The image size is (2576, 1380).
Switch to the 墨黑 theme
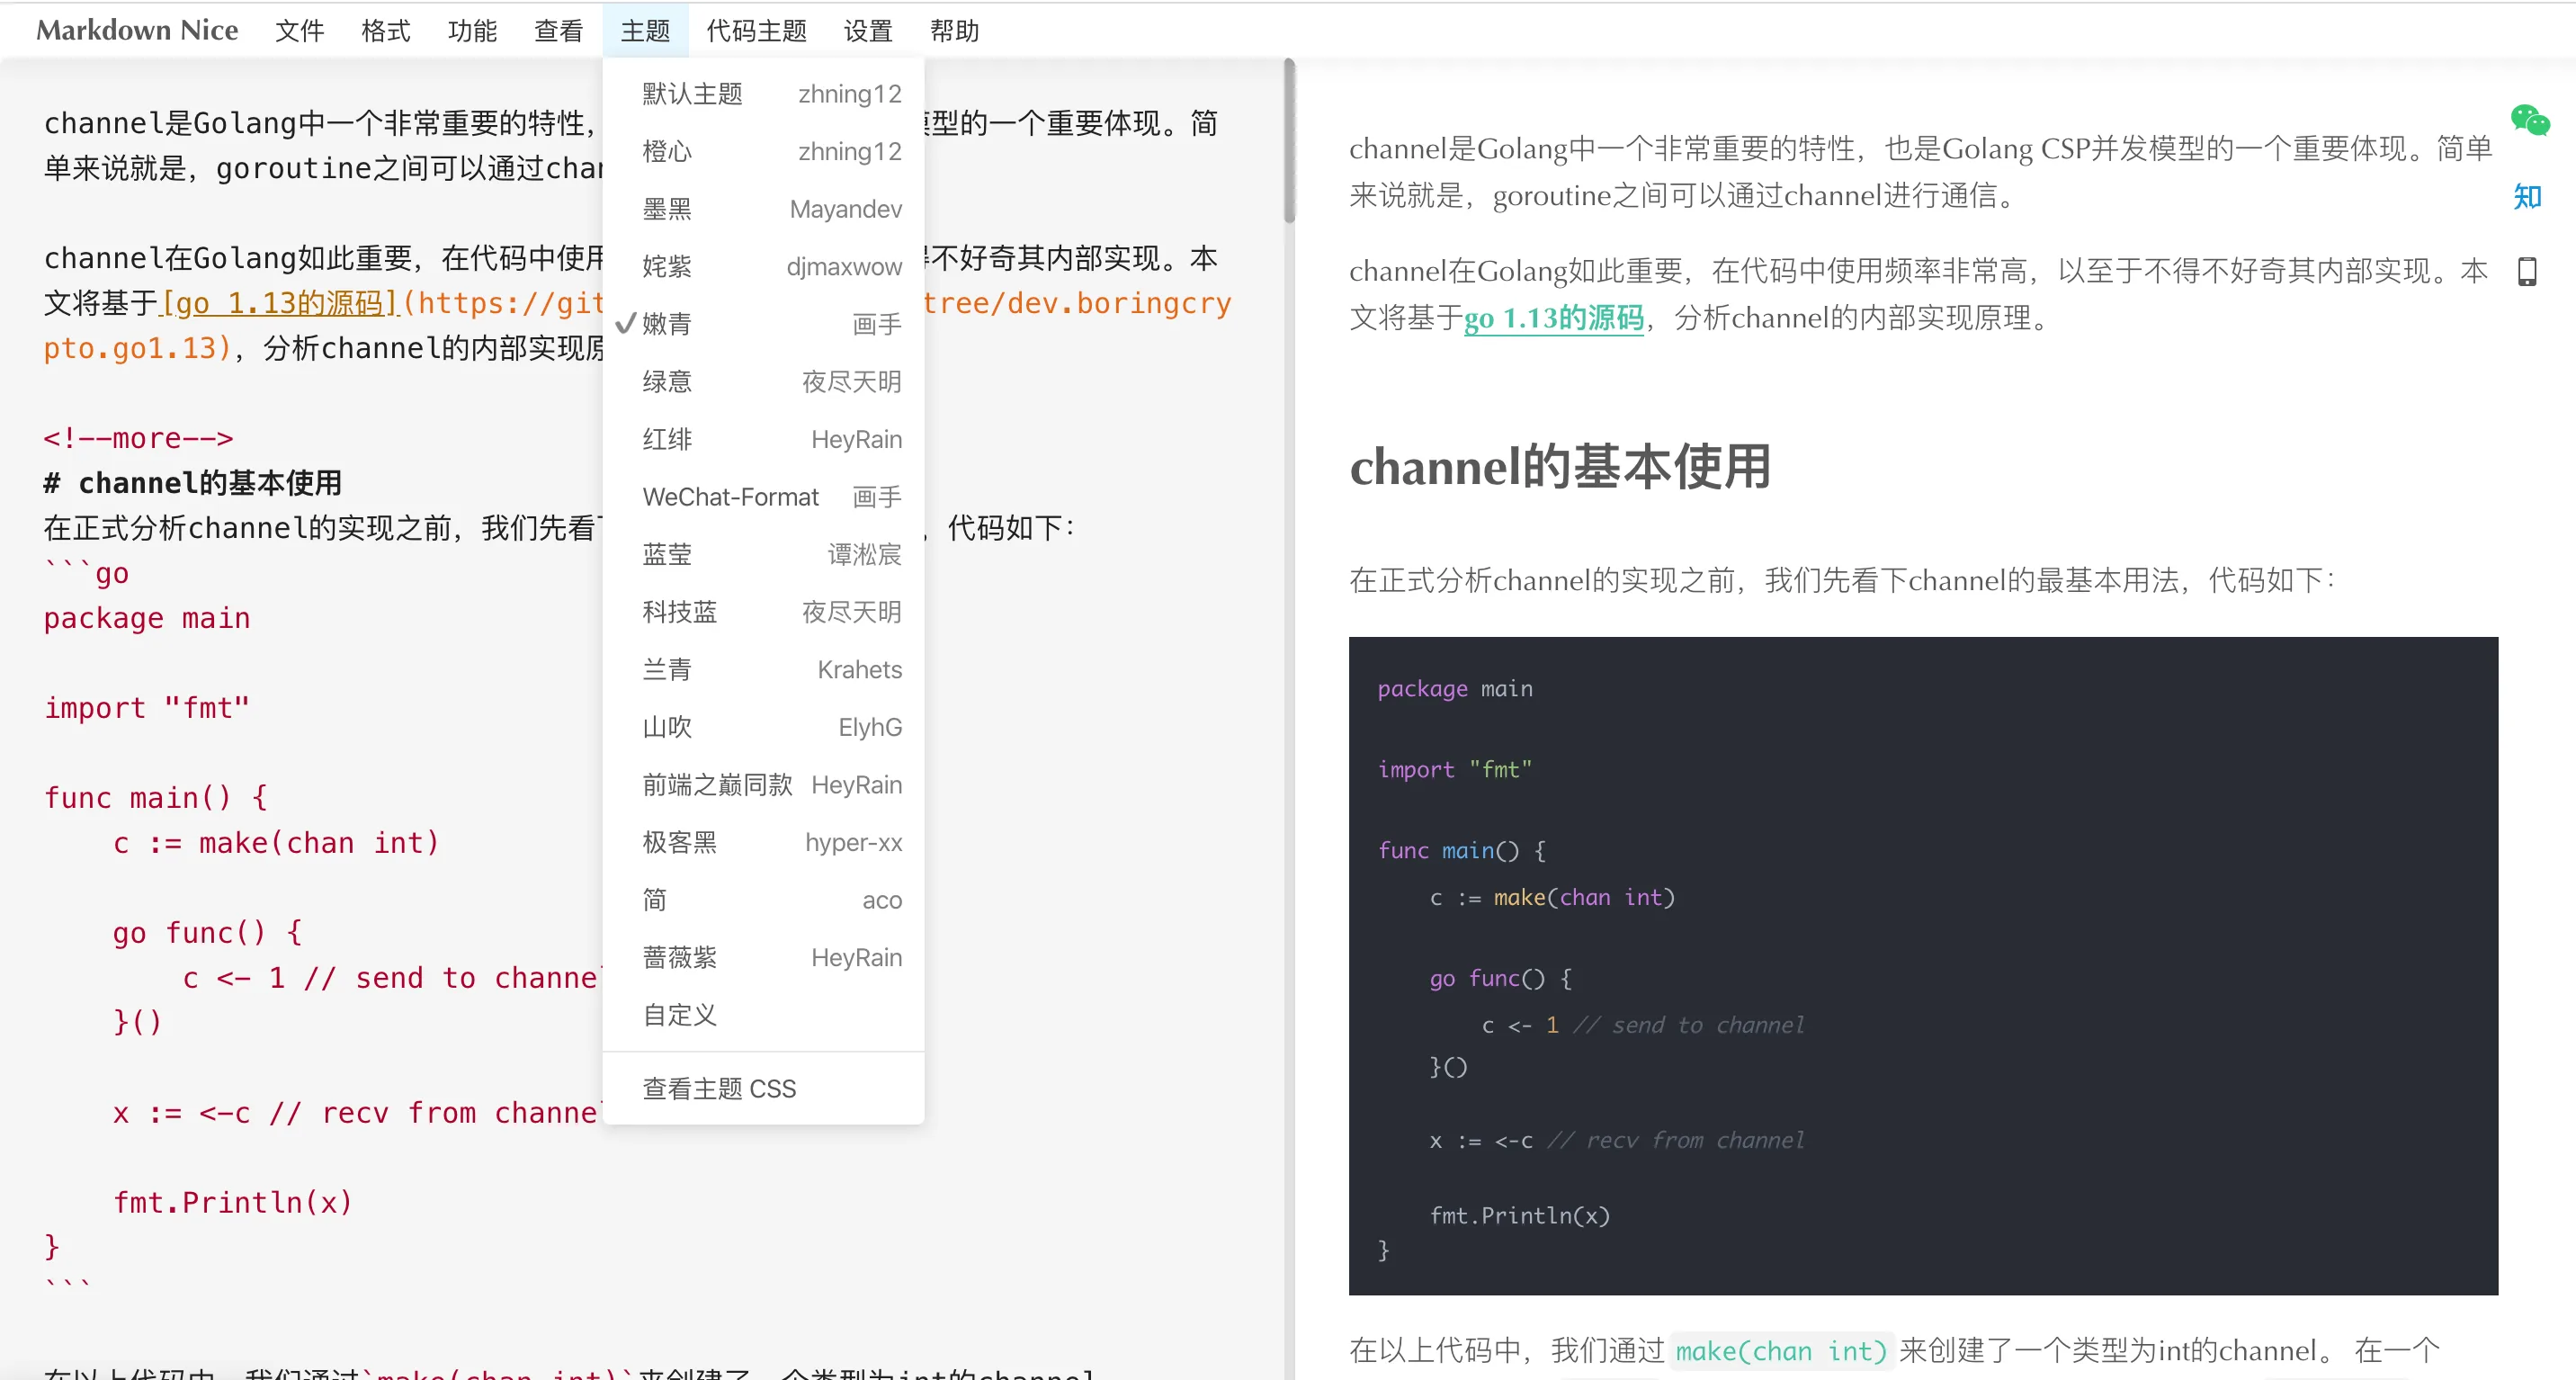[763, 209]
